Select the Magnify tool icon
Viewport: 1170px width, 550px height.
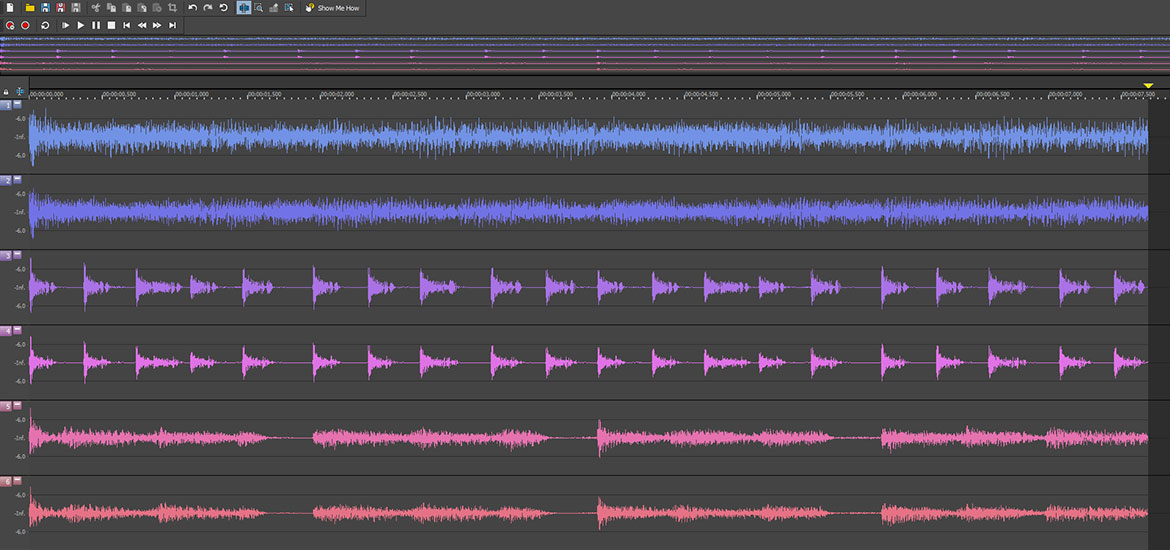pos(259,8)
